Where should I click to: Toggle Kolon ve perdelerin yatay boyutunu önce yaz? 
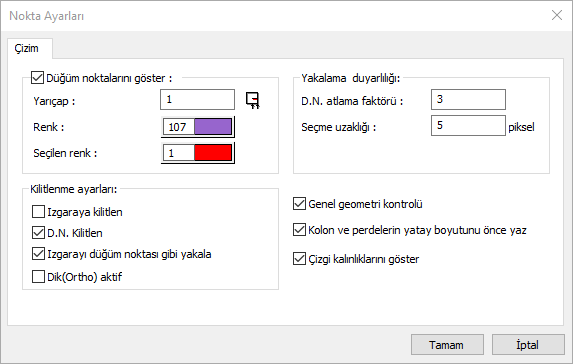(299, 230)
